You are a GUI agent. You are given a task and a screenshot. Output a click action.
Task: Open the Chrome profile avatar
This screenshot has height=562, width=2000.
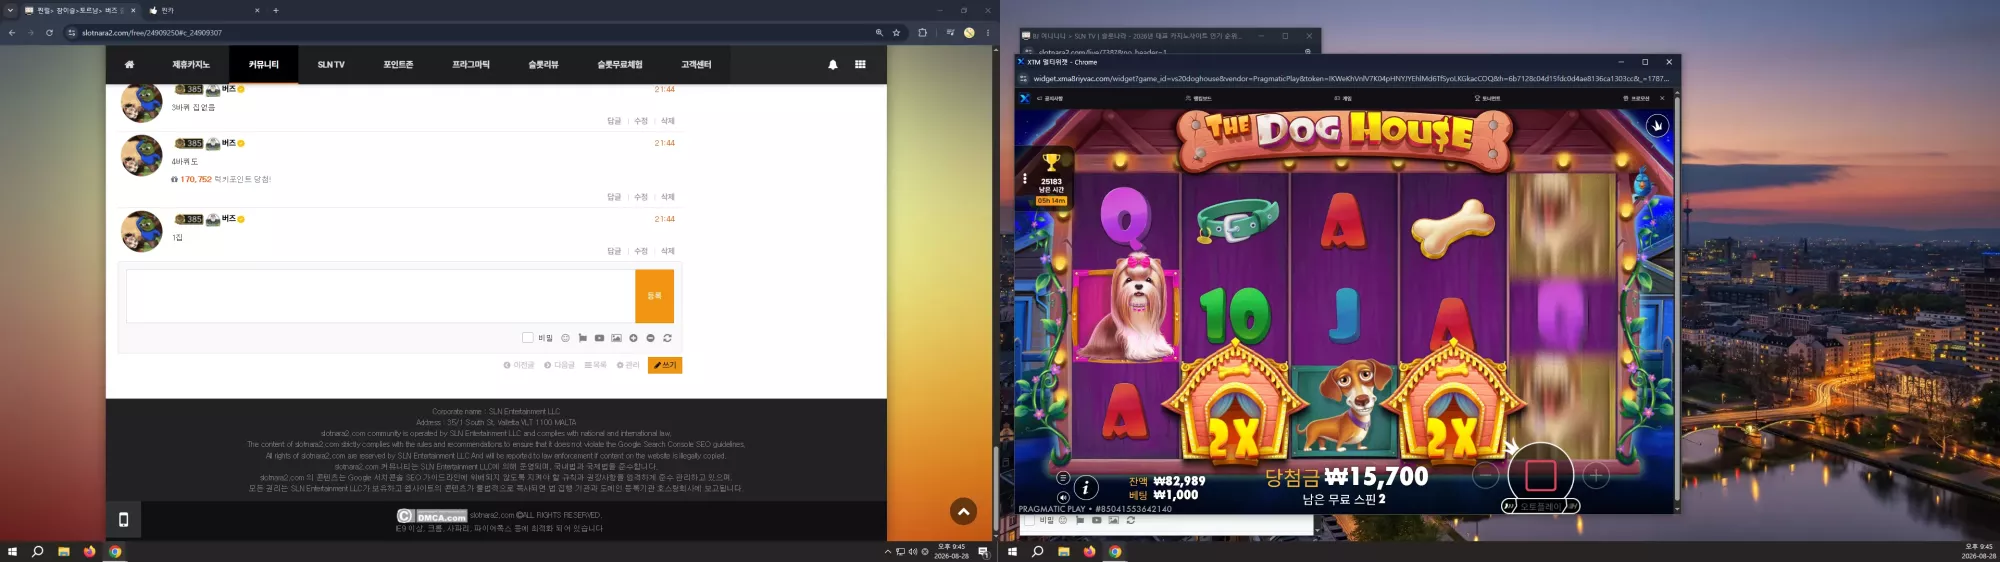coord(969,33)
